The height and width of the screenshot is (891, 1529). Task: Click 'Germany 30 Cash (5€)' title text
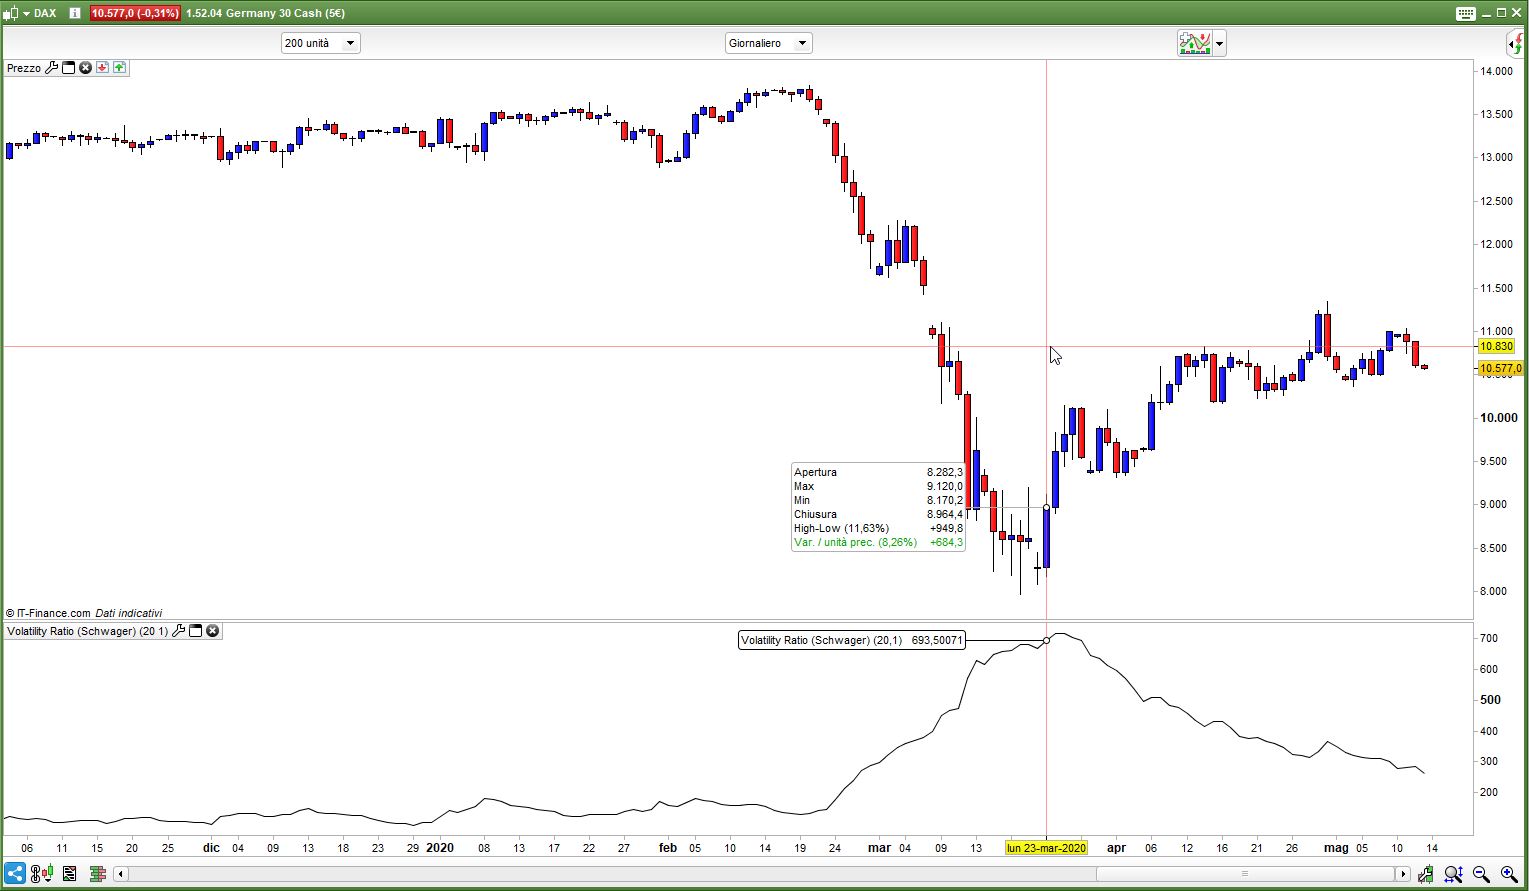[x=285, y=13]
